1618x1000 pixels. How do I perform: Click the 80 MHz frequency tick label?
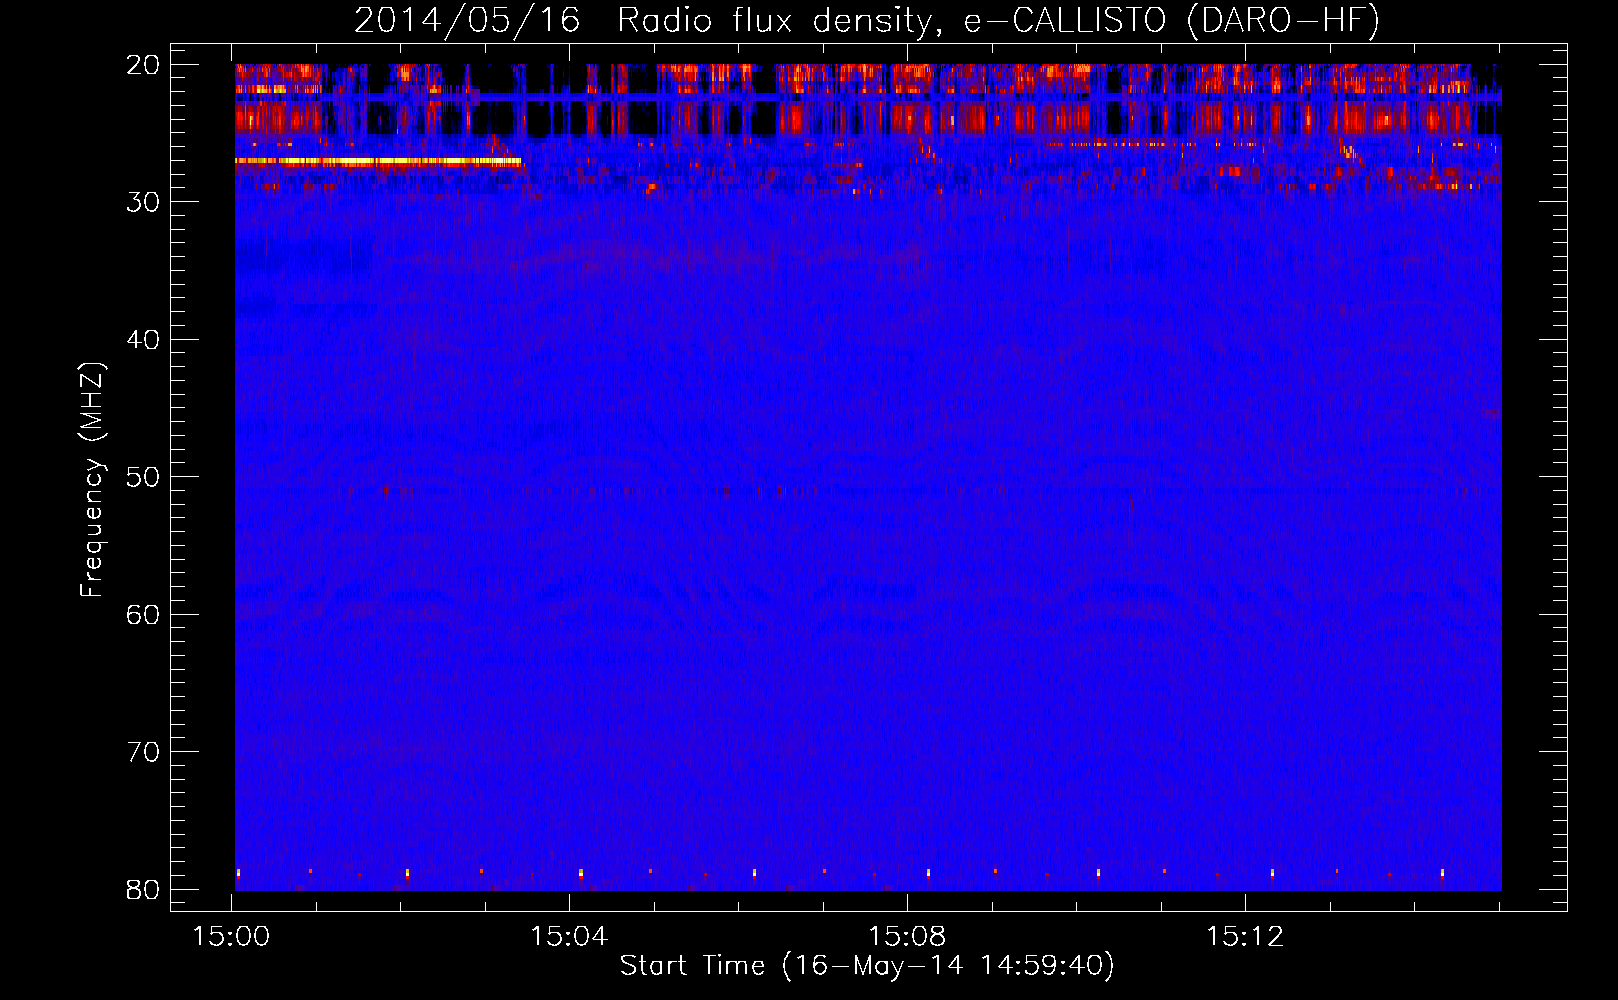coord(144,889)
